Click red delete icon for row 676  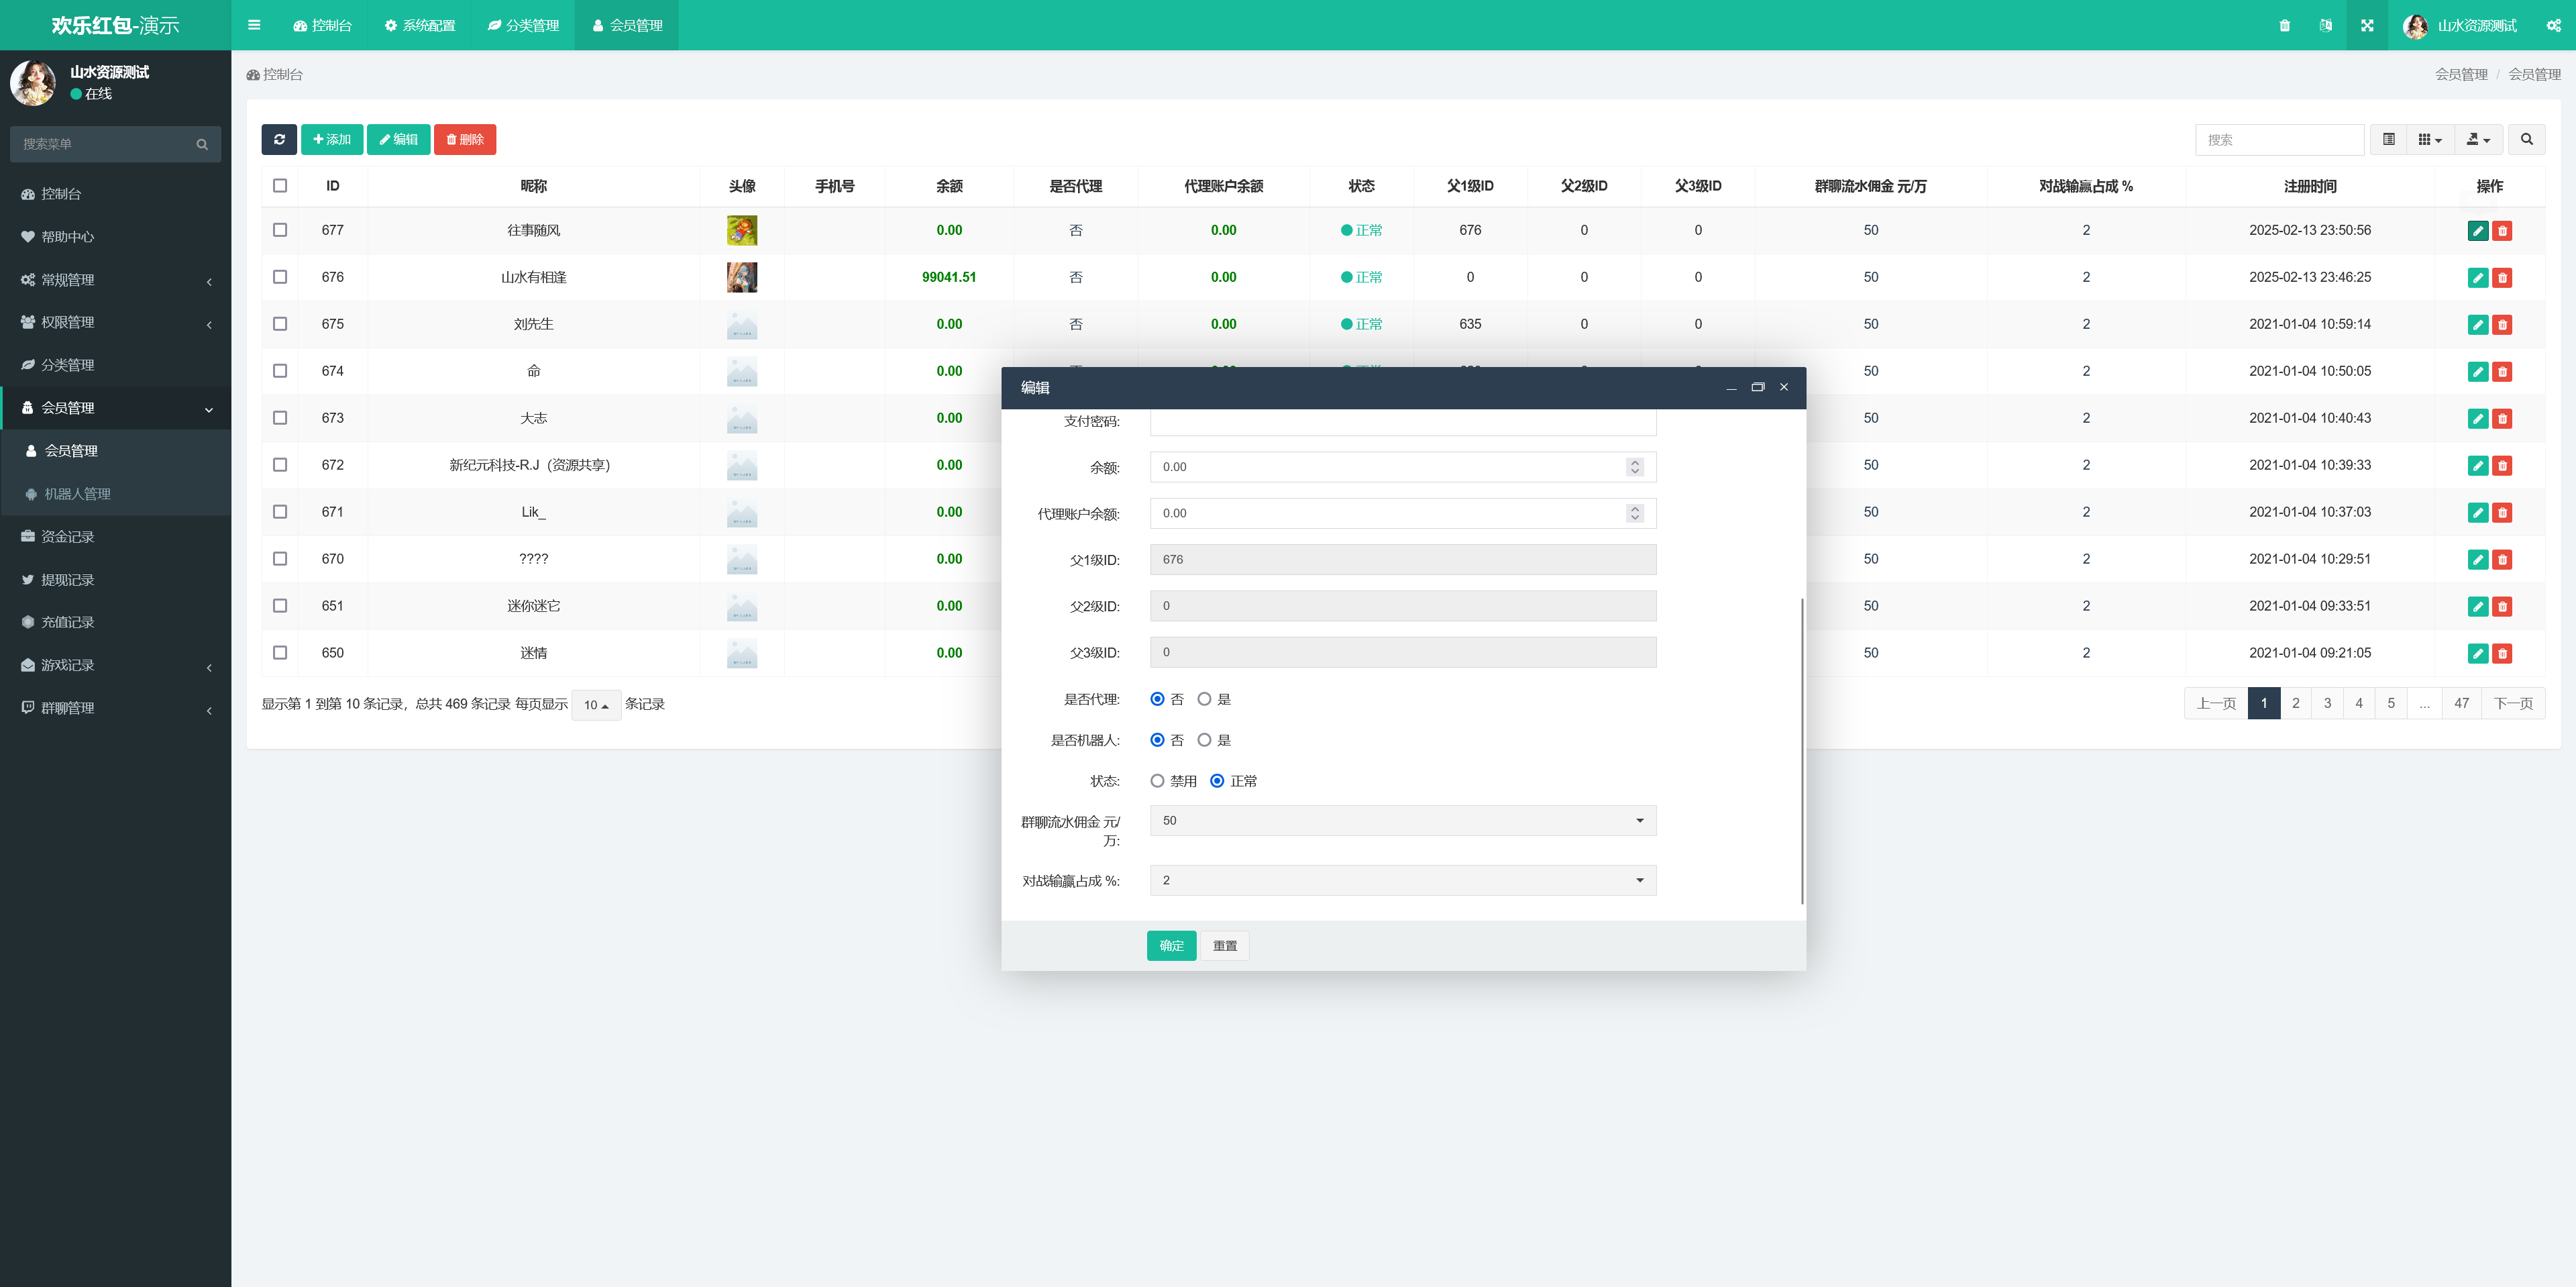tap(2502, 278)
